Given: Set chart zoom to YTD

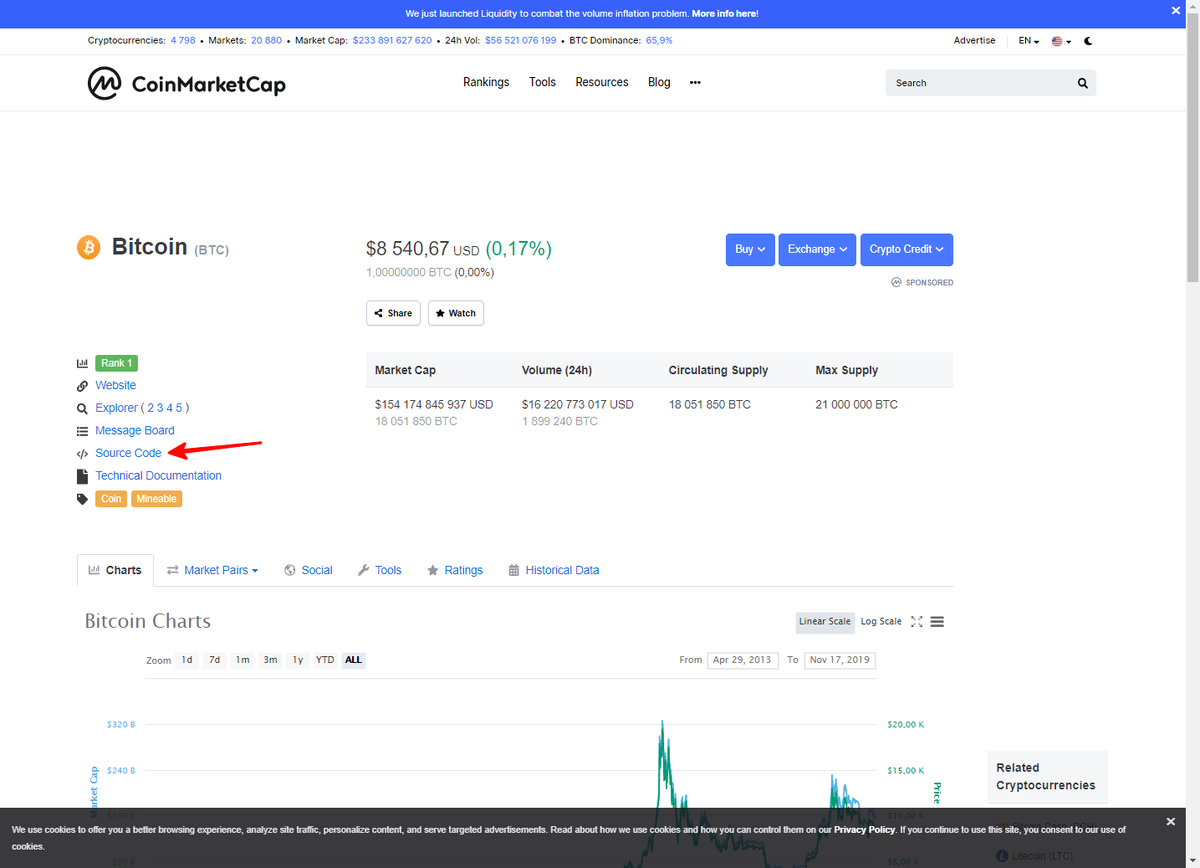Looking at the screenshot, I should (x=325, y=660).
